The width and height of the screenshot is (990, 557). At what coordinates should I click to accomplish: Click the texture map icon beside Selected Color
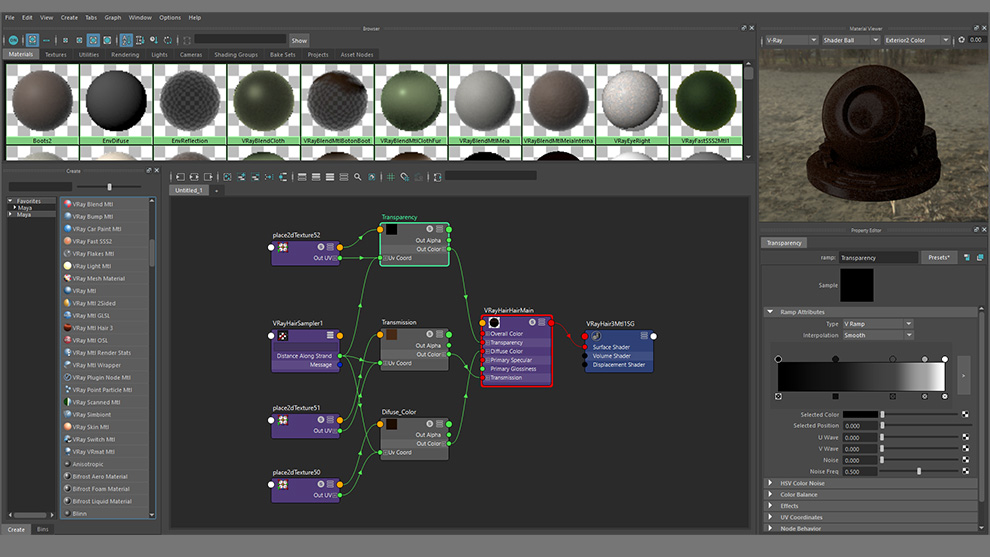click(x=965, y=414)
